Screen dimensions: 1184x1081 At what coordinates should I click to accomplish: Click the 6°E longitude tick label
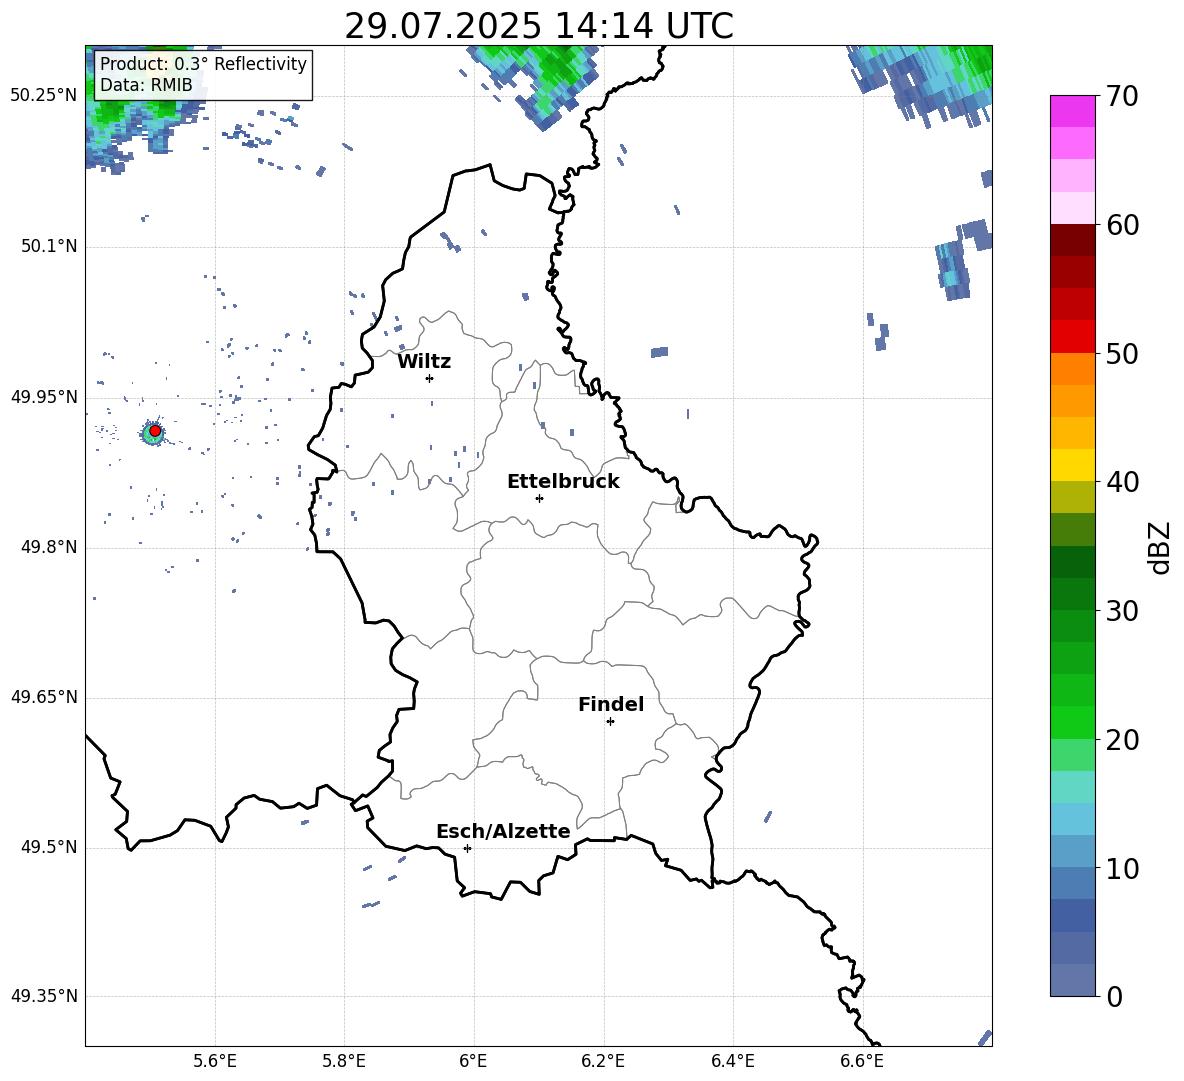(473, 1061)
